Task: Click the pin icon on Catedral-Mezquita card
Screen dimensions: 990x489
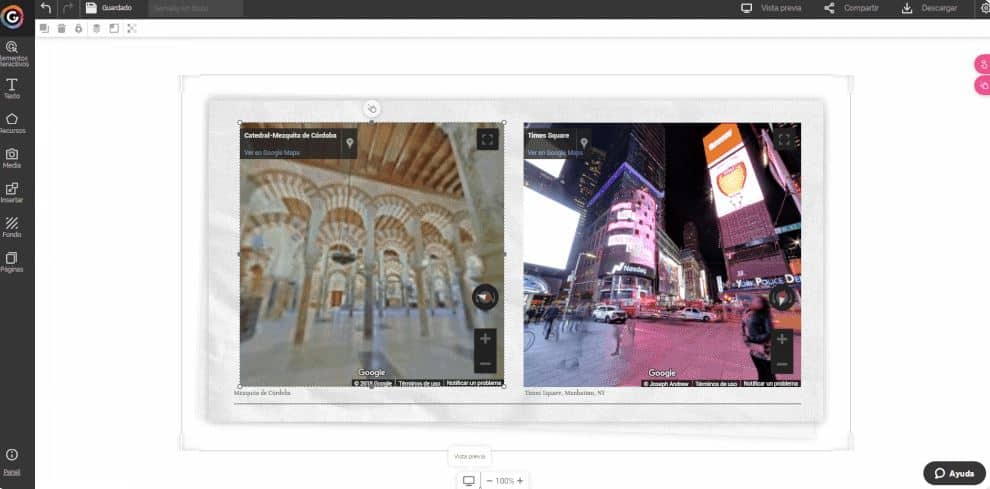Action: point(349,143)
